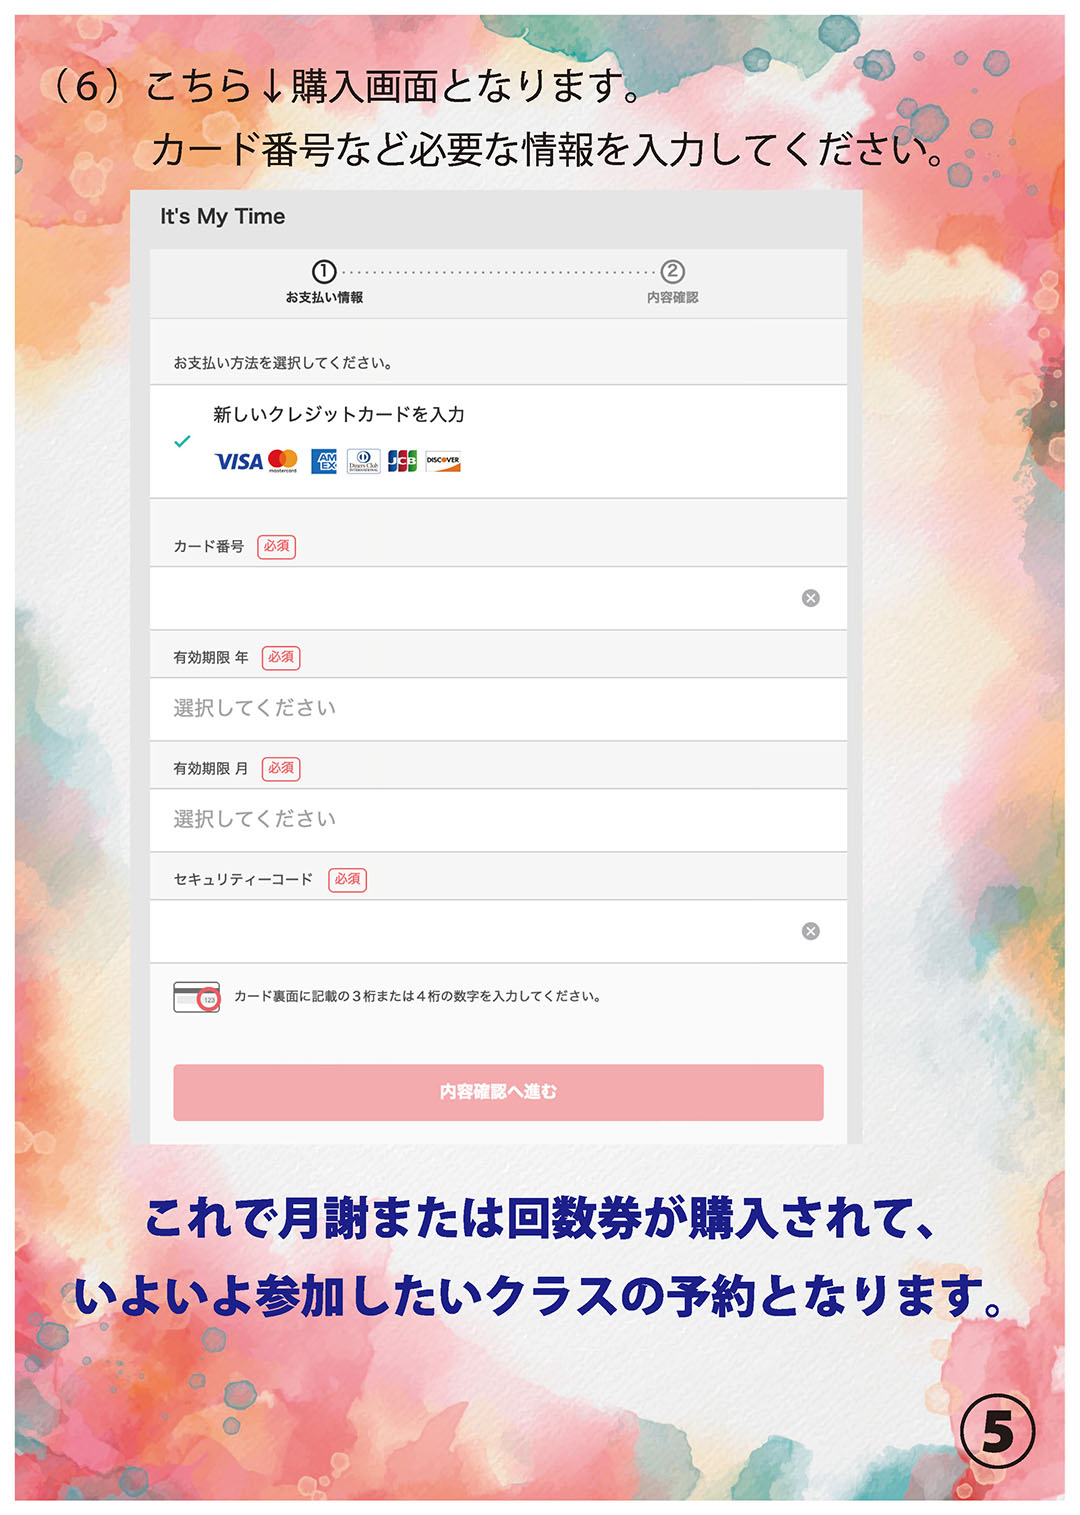Click the Diners Club logo
Viewport: 1080px width, 1515px height.
coord(363,461)
